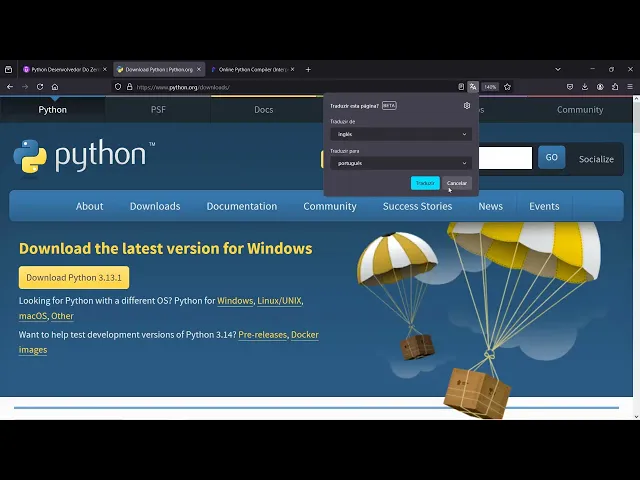The width and height of the screenshot is (640, 480).
Task: Go to the browser home page
Action: [x=55, y=87]
